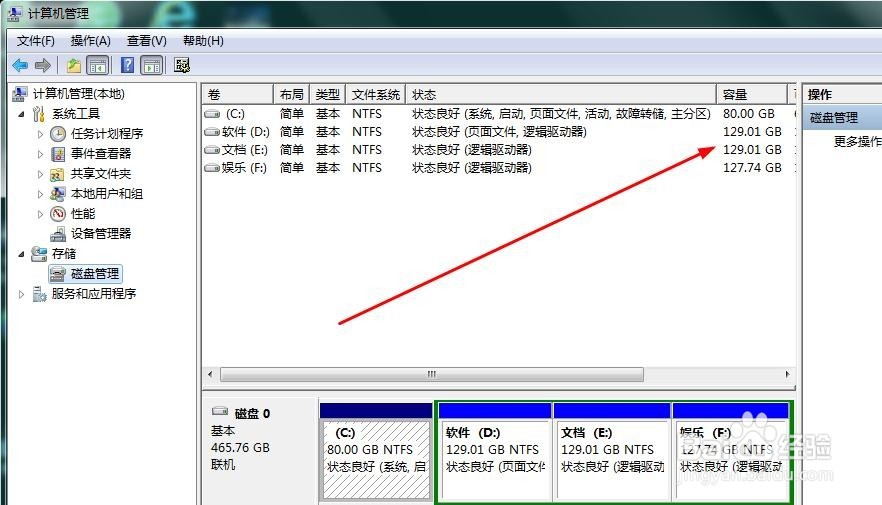Image resolution: width=882 pixels, height=505 pixels.
Task: Collapse the 系统工具 tree node
Action: tap(21, 114)
